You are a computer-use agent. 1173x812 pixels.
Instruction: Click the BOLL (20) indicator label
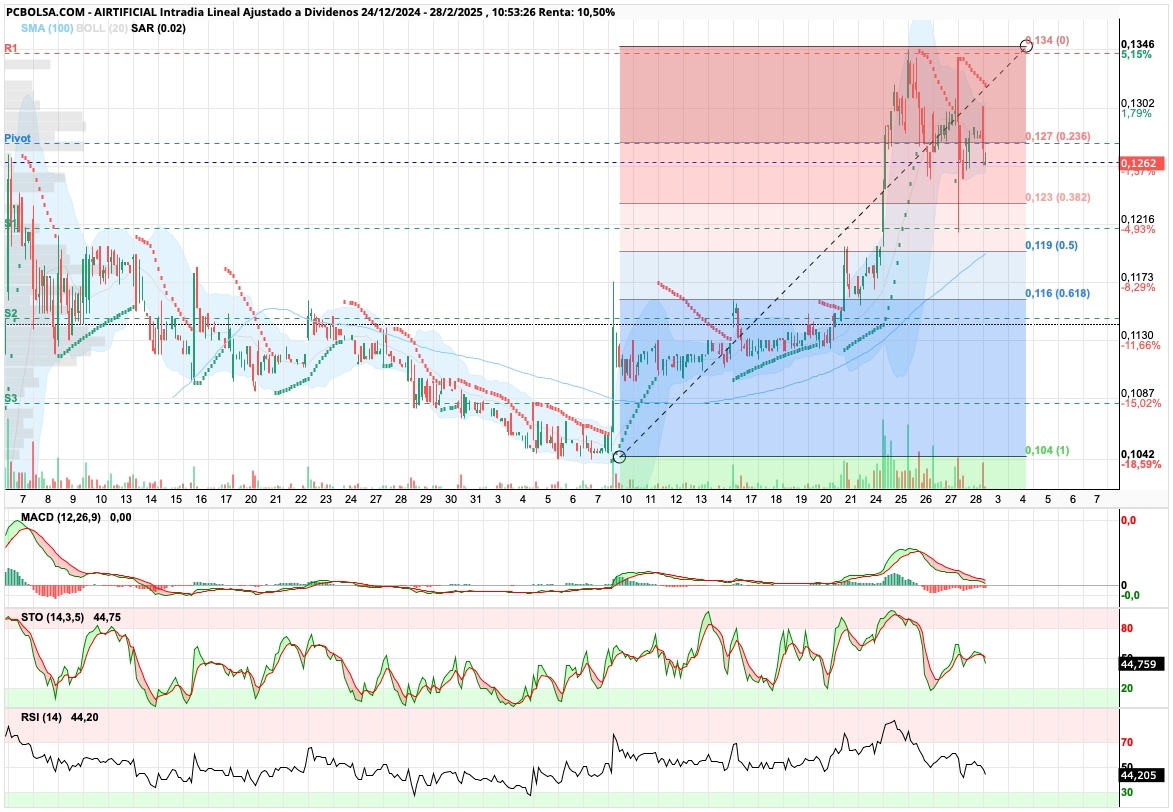[102, 28]
